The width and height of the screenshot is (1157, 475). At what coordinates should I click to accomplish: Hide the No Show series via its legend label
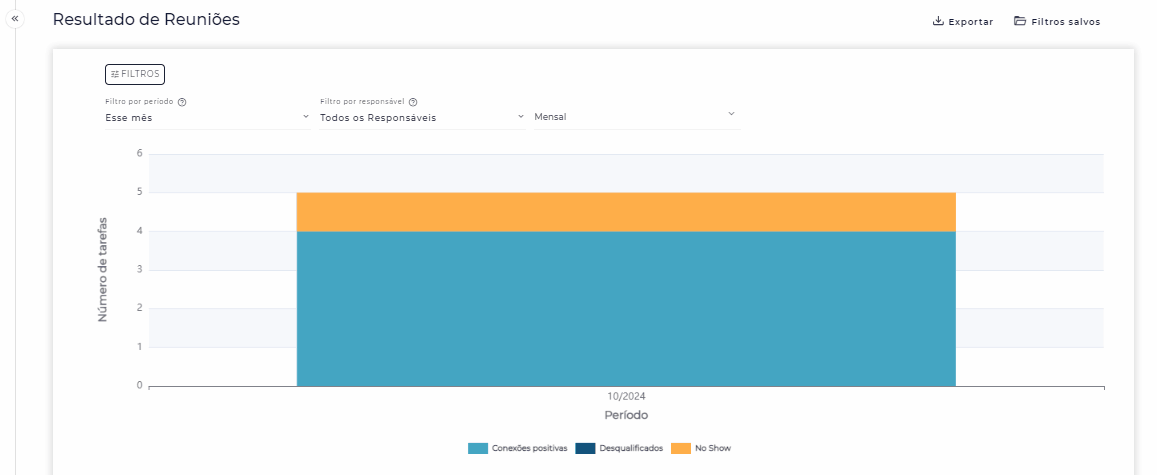tap(712, 448)
